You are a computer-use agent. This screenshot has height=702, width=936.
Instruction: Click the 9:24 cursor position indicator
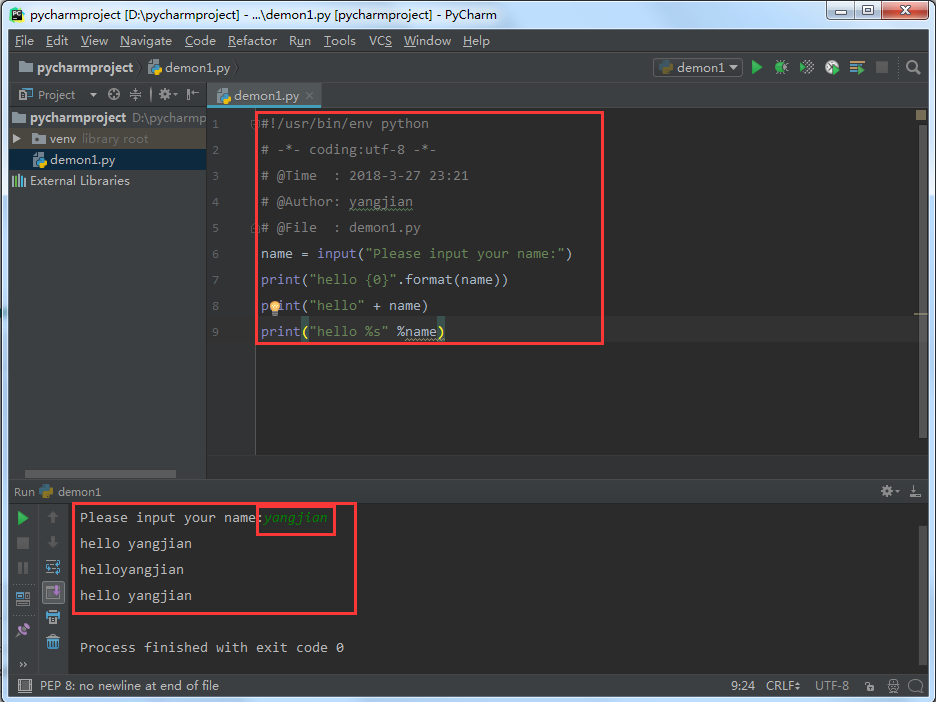743,686
